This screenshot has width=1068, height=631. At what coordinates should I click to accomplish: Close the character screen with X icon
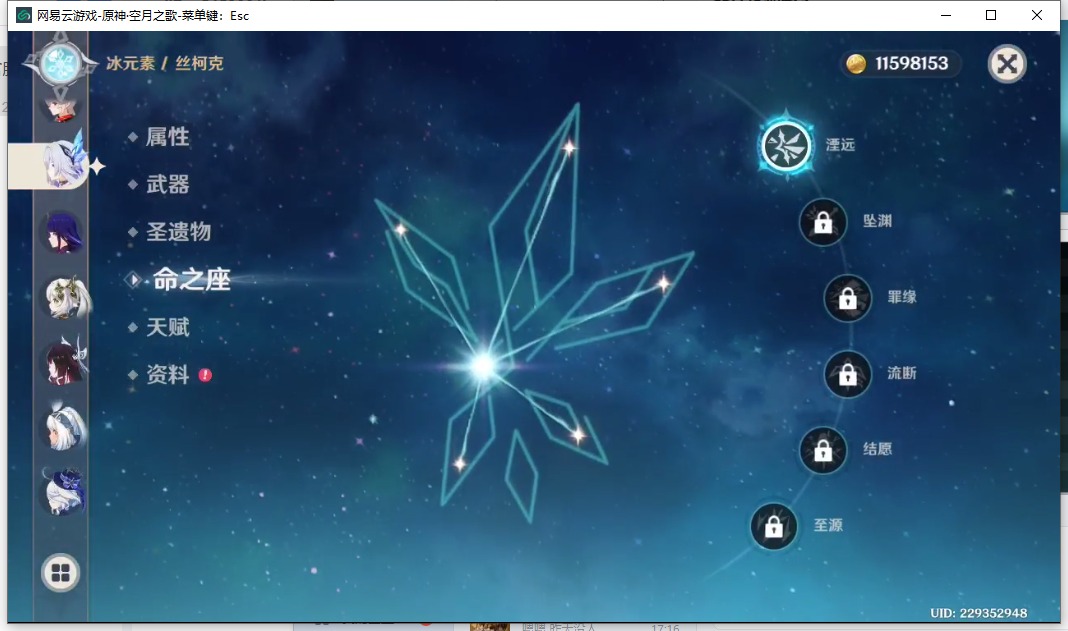click(x=1007, y=64)
